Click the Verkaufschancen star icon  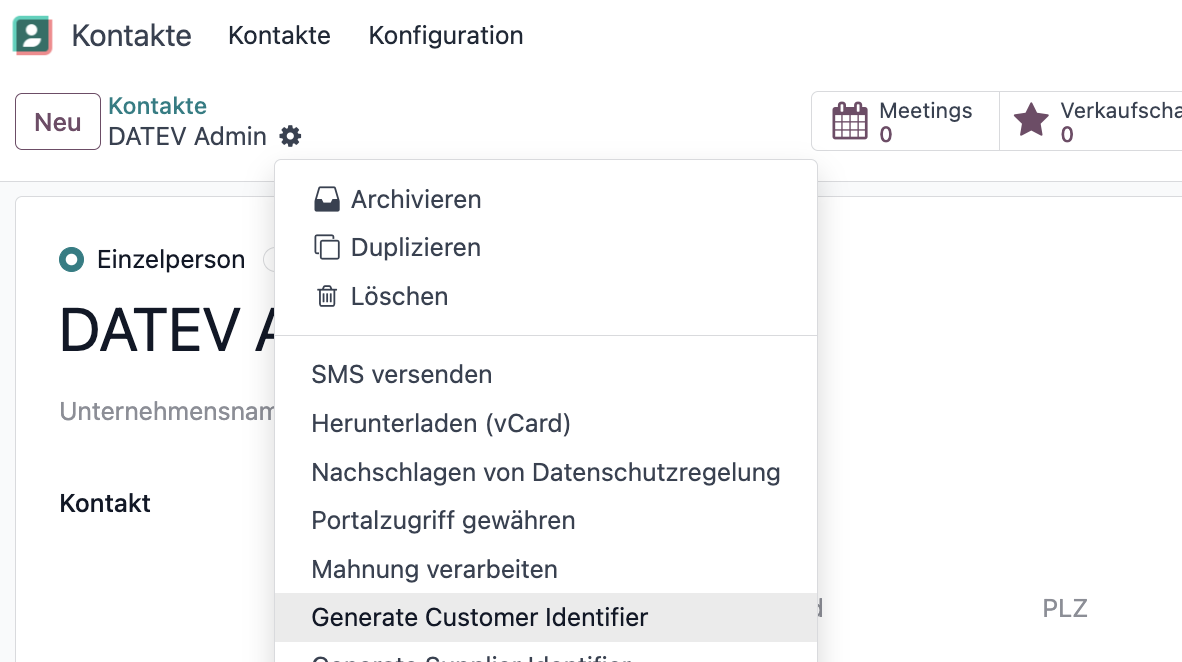click(1030, 121)
